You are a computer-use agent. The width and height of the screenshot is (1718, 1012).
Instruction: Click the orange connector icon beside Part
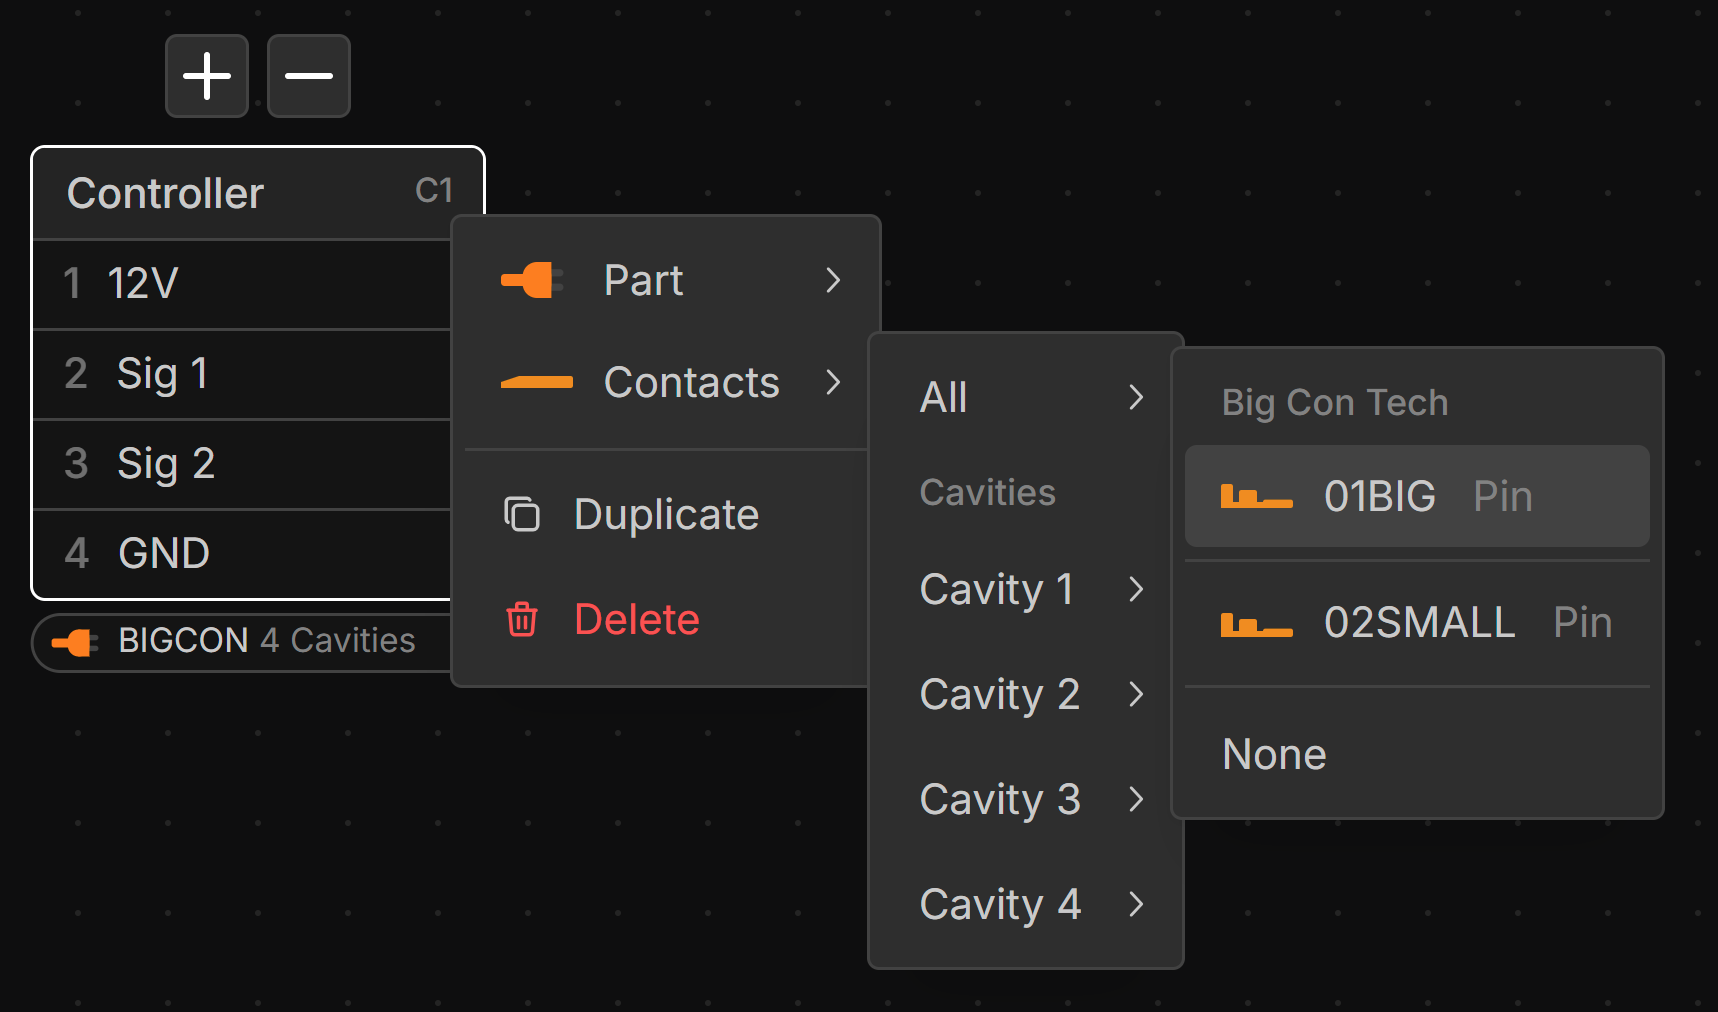530,280
